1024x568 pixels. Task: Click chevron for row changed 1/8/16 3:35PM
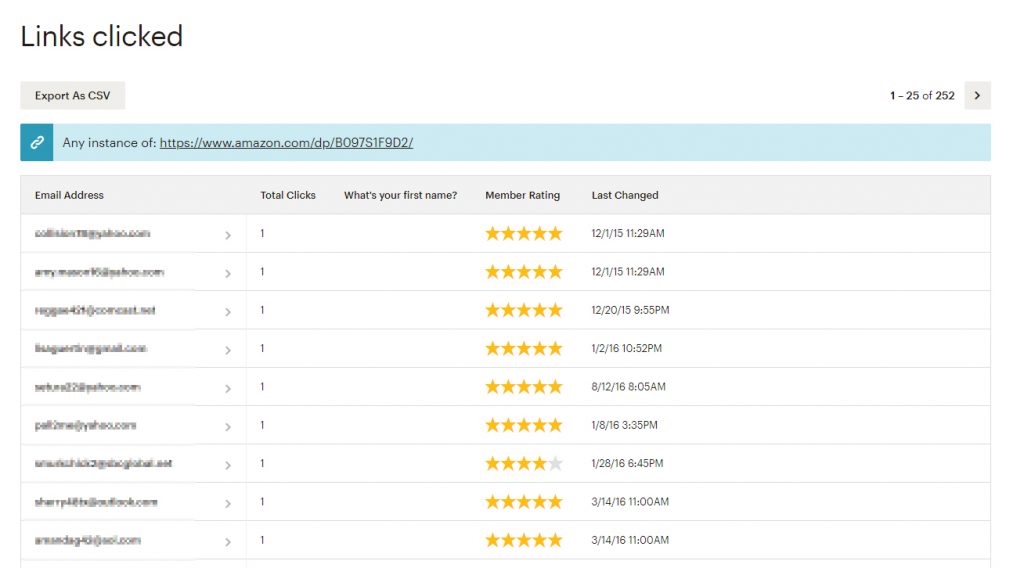click(x=228, y=427)
